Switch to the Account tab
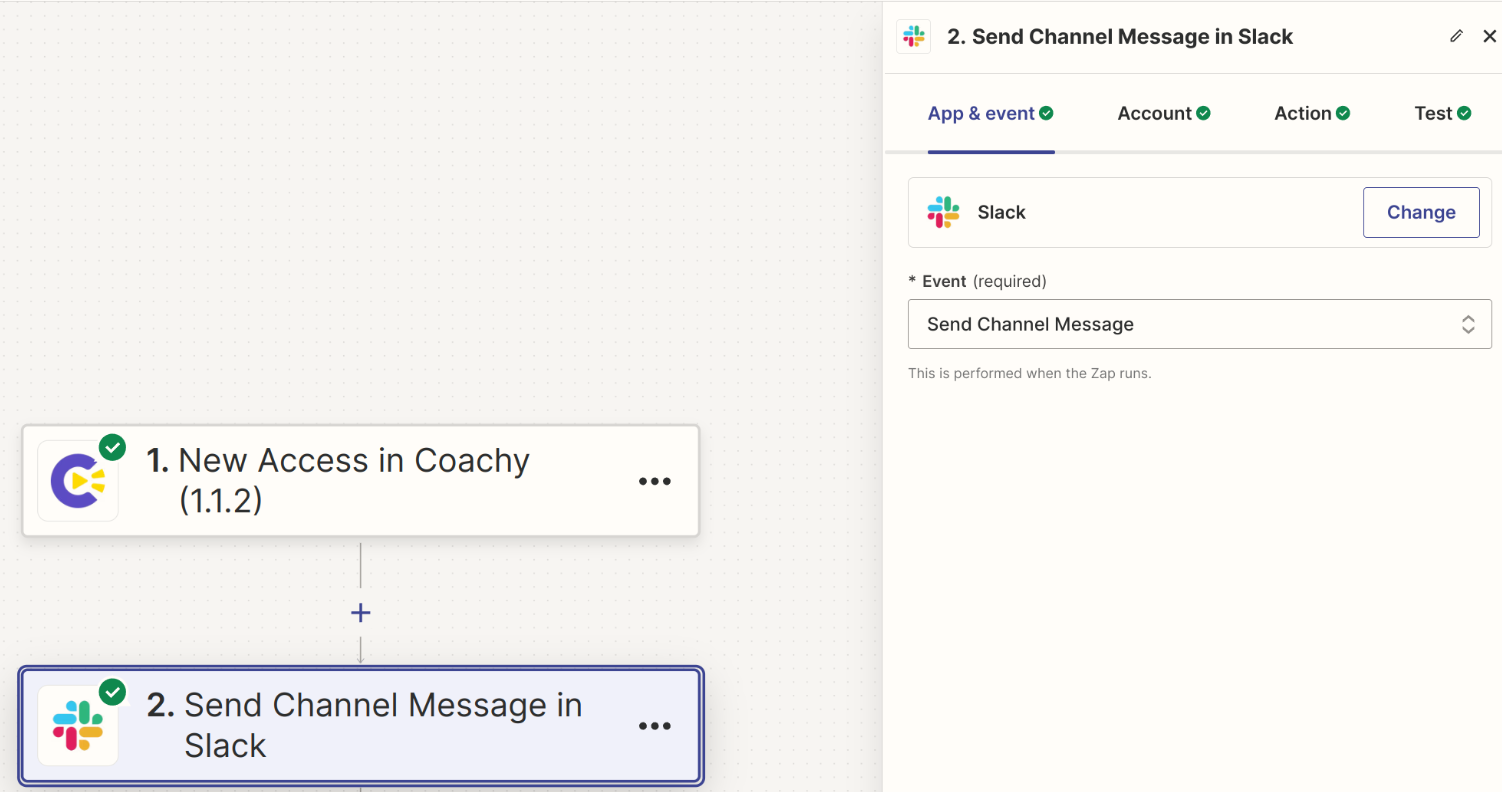This screenshot has height=792, width=1502. (1164, 114)
